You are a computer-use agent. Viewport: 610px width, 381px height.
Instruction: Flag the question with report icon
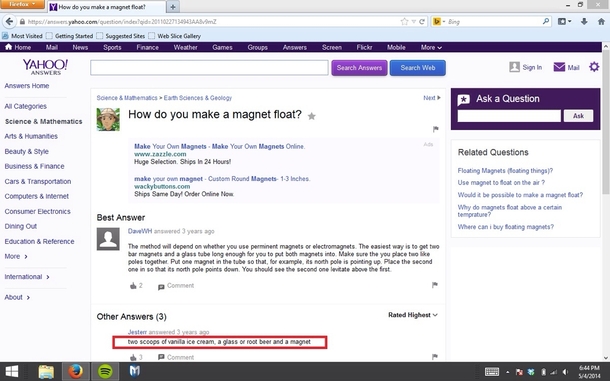[435, 129]
